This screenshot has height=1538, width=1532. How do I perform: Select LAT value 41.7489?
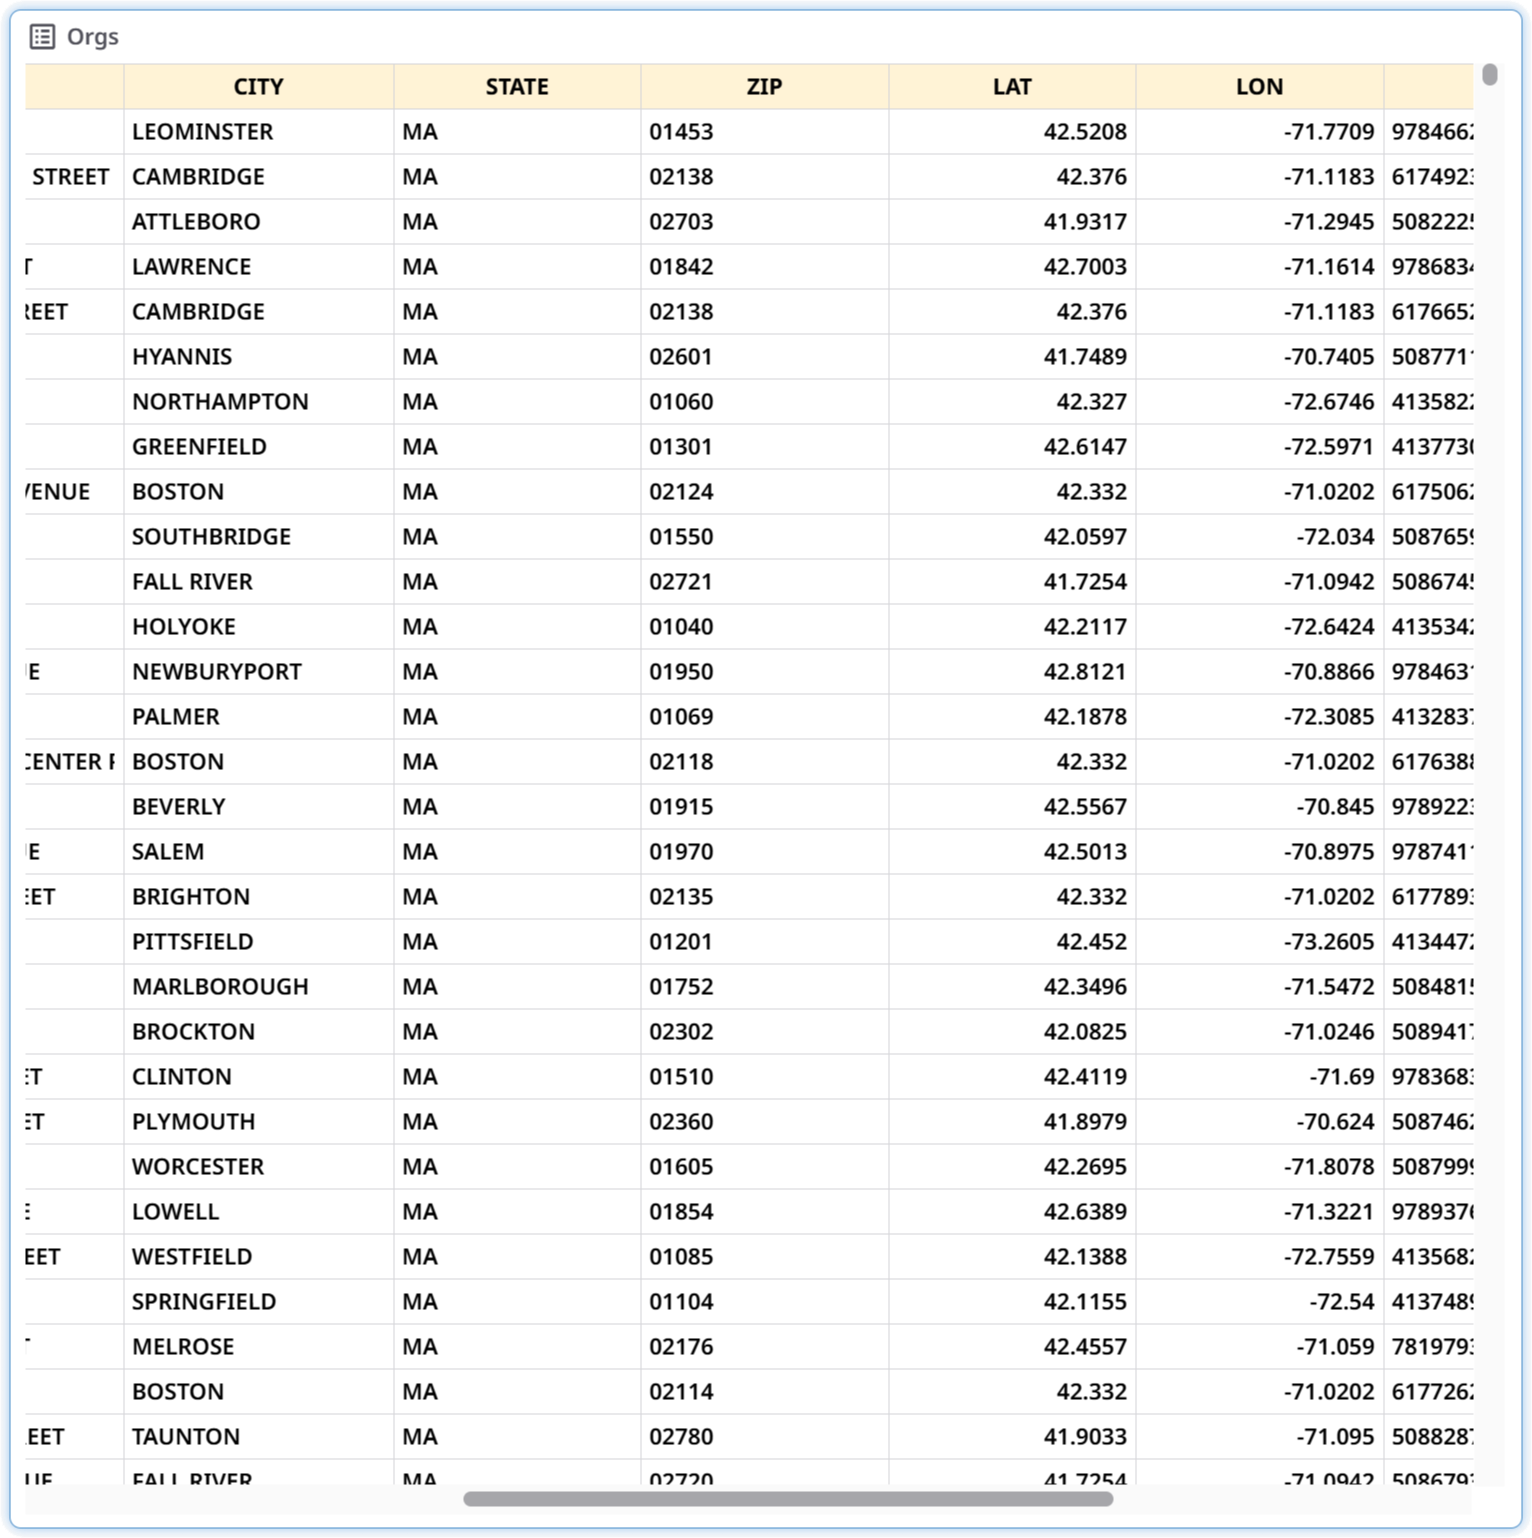[x=1012, y=357]
